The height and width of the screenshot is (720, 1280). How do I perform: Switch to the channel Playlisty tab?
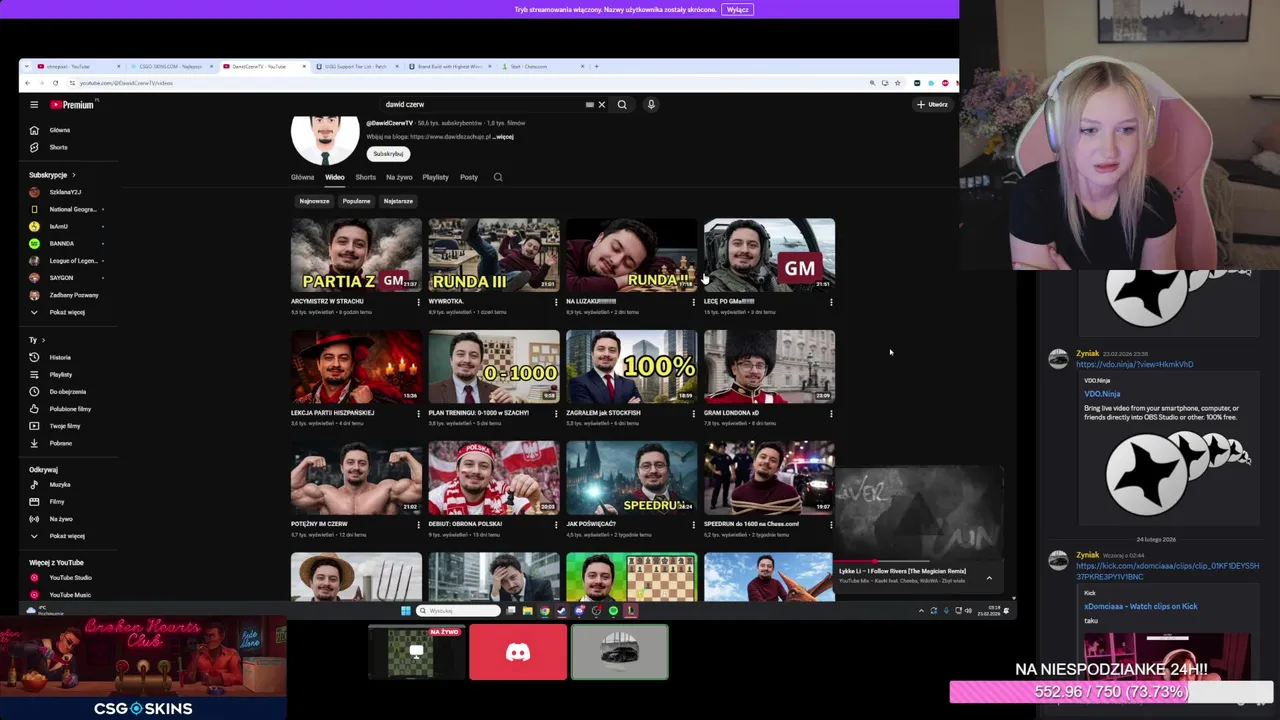point(435,177)
